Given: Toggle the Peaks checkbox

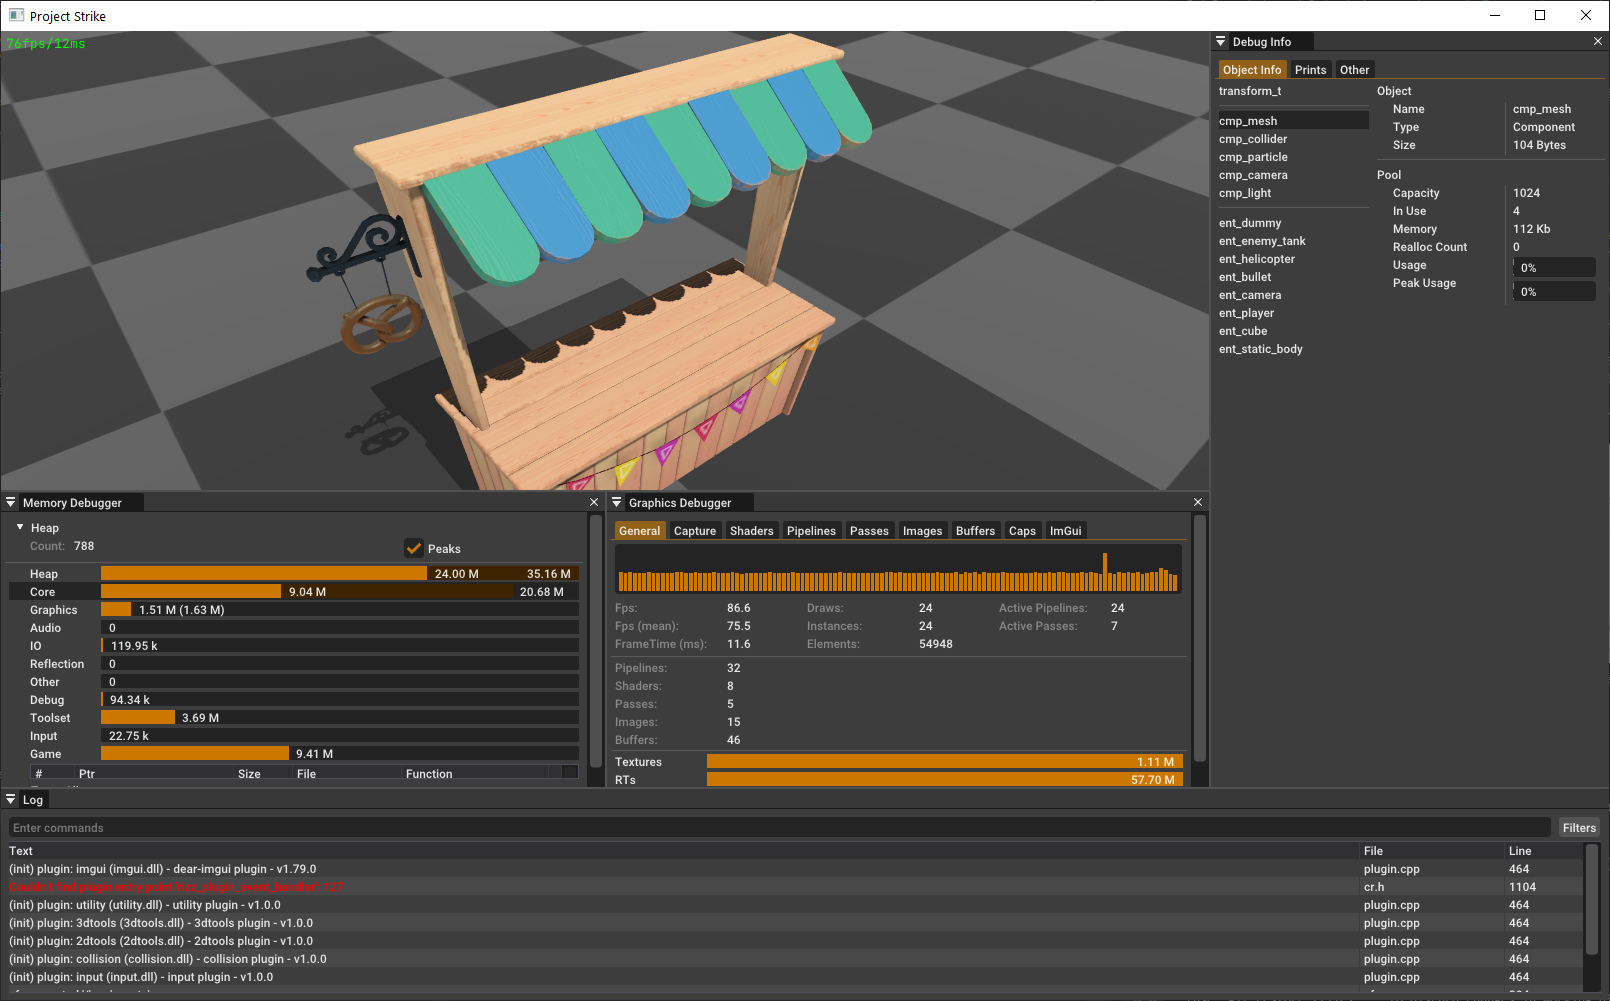Looking at the screenshot, I should [414, 548].
